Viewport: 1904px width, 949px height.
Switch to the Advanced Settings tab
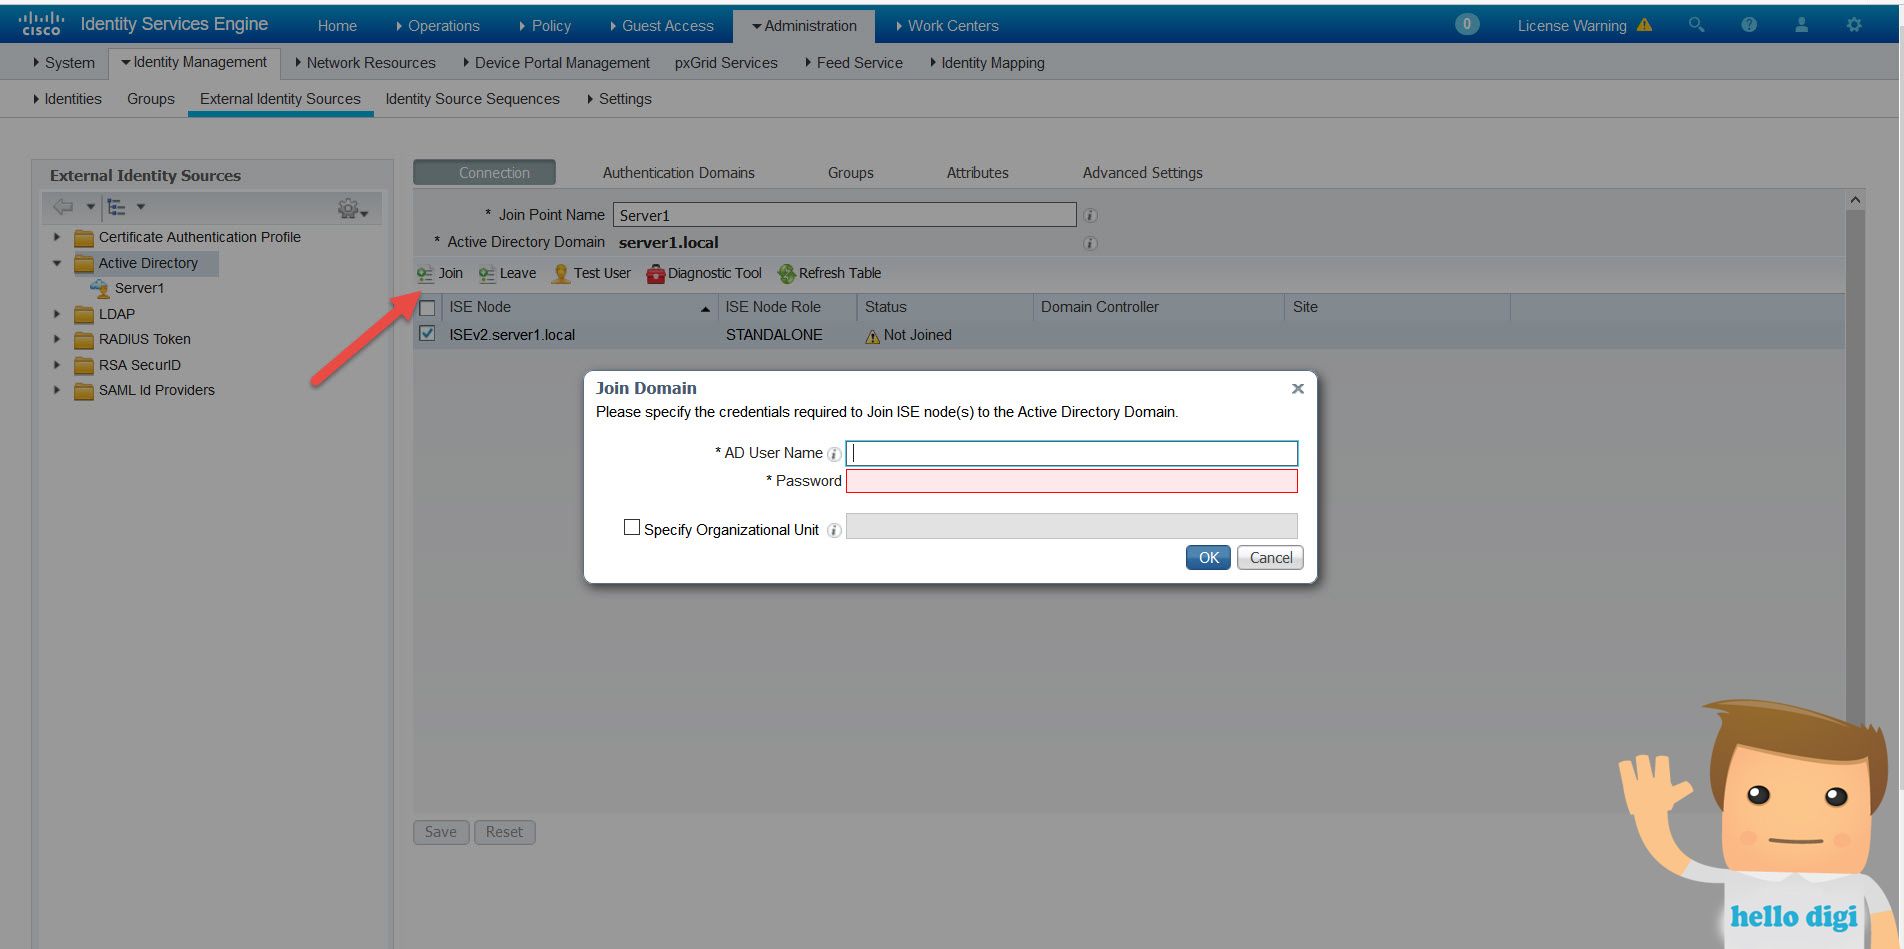1142,173
